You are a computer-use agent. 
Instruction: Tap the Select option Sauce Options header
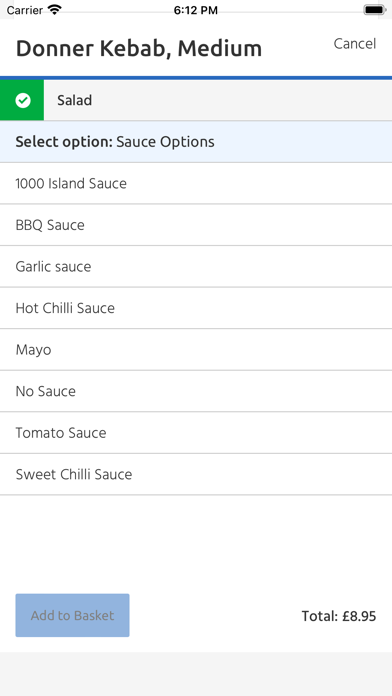pyautogui.click(x=196, y=142)
